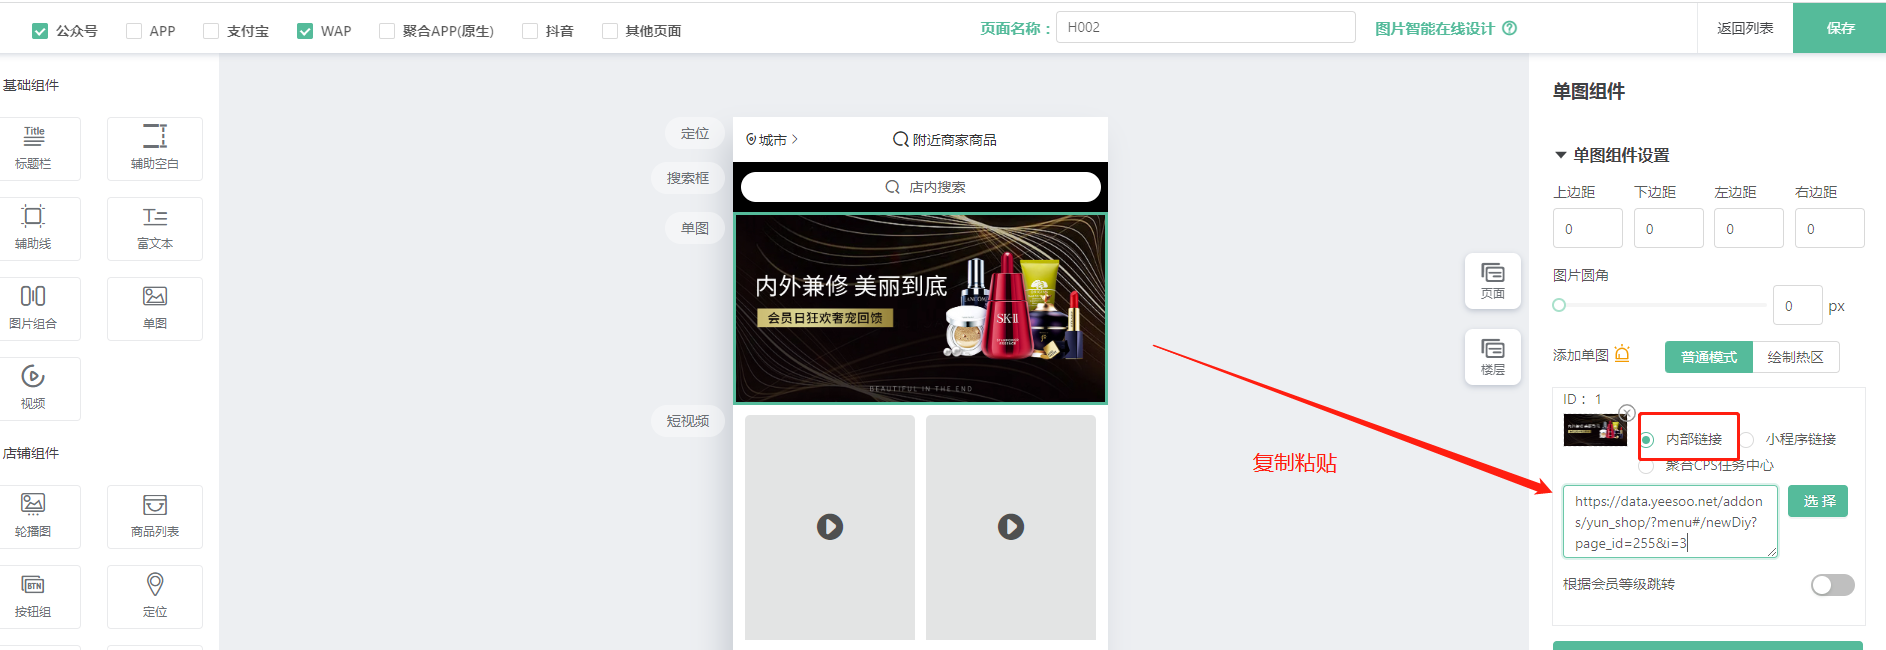Image resolution: width=1886 pixels, height=650 pixels.
Task: Click the 图片智能在线设计 link
Action: coord(1434,28)
